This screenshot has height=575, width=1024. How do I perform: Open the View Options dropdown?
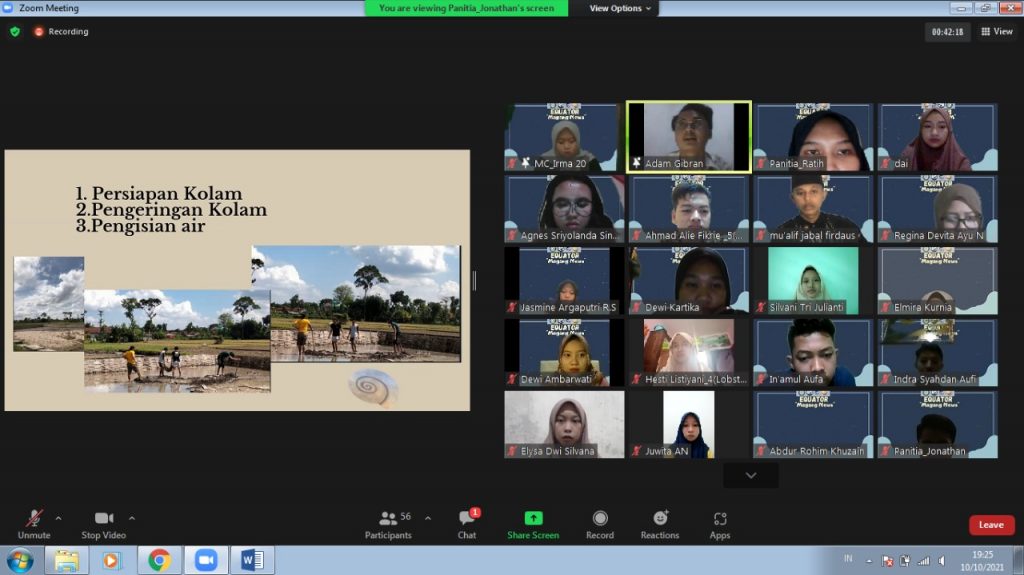click(620, 8)
